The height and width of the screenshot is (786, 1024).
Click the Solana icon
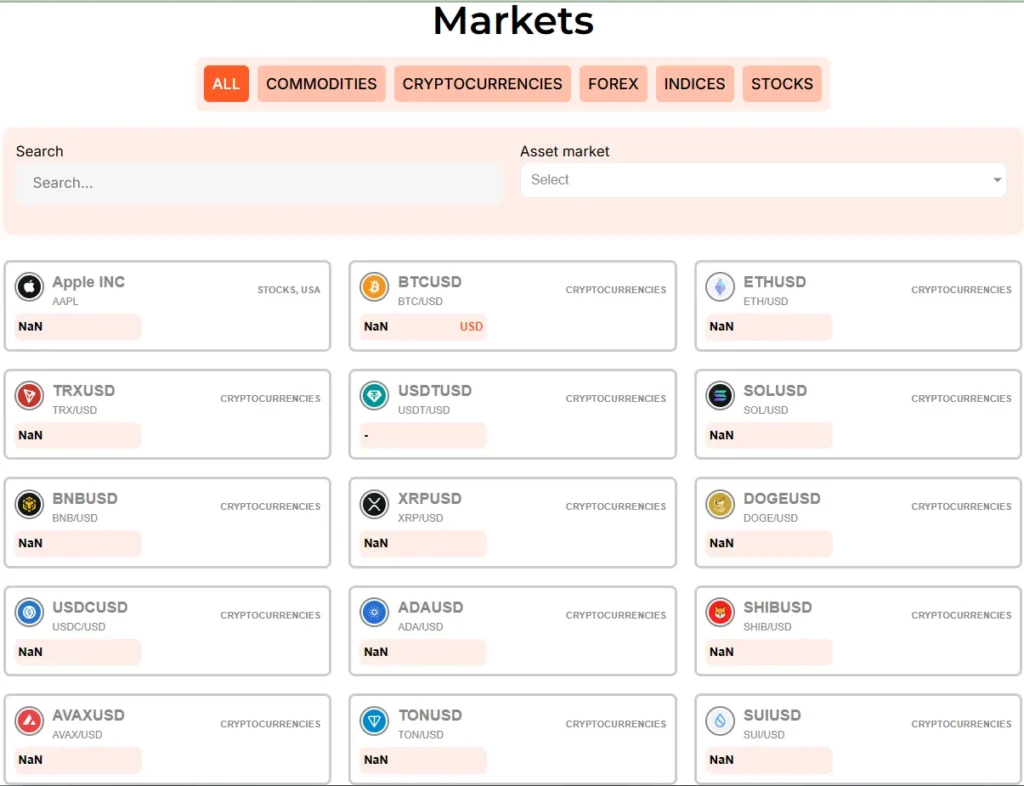[720, 396]
